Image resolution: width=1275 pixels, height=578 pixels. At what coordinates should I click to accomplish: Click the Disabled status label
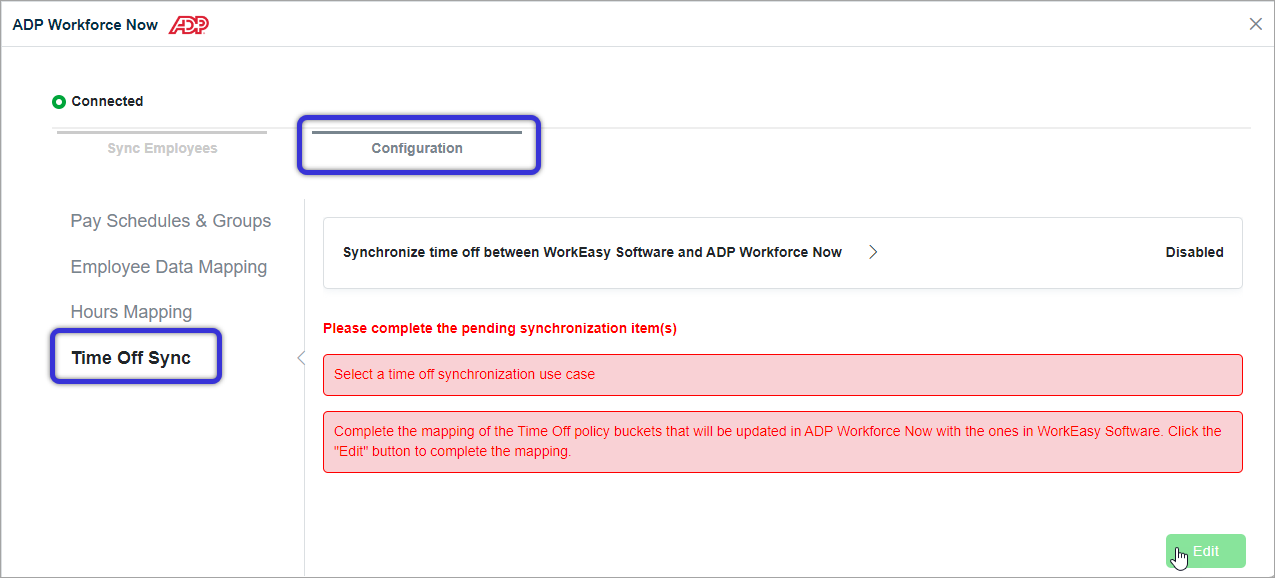(x=1194, y=253)
